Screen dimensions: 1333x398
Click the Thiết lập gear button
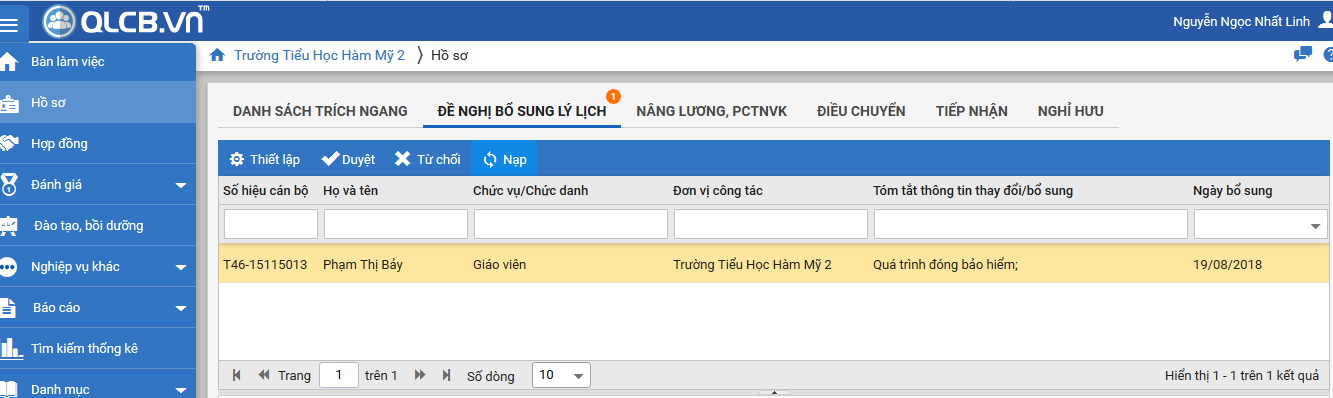[x=264, y=159]
